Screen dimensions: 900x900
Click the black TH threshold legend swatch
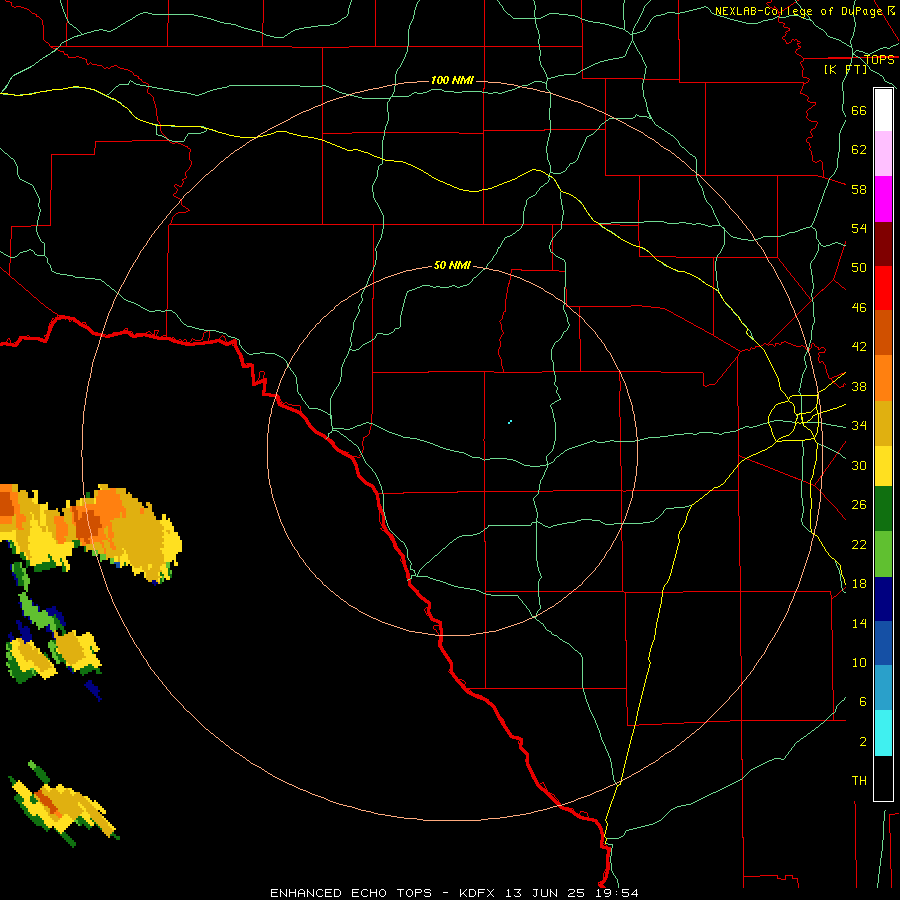click(883, 778)
